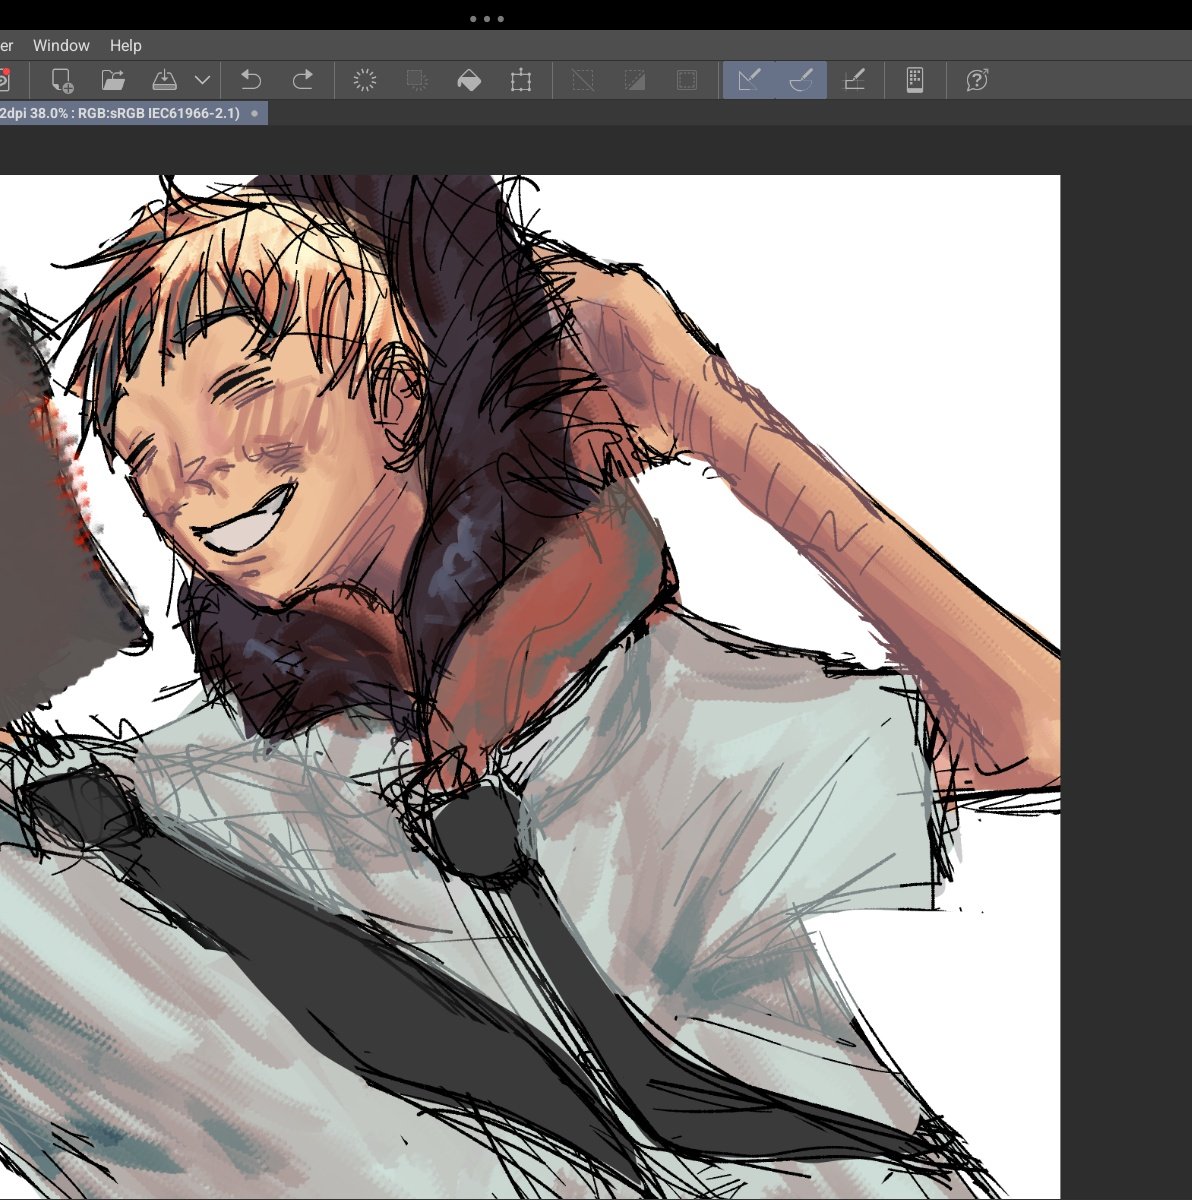
Task: Select the document tab showing sRGB profile
Action: tap(130, 113)
